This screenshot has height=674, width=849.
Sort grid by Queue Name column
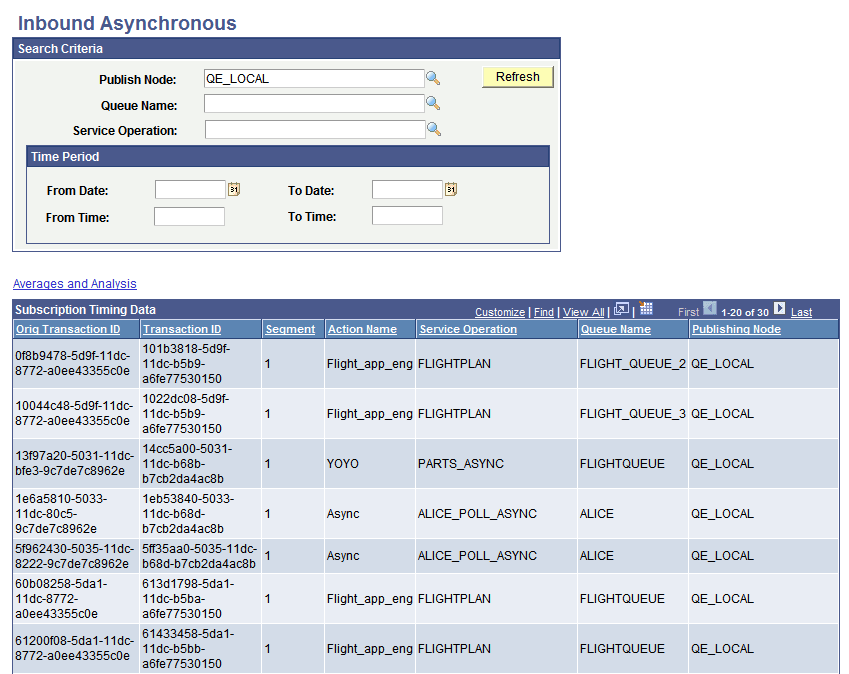pos(616,329)
